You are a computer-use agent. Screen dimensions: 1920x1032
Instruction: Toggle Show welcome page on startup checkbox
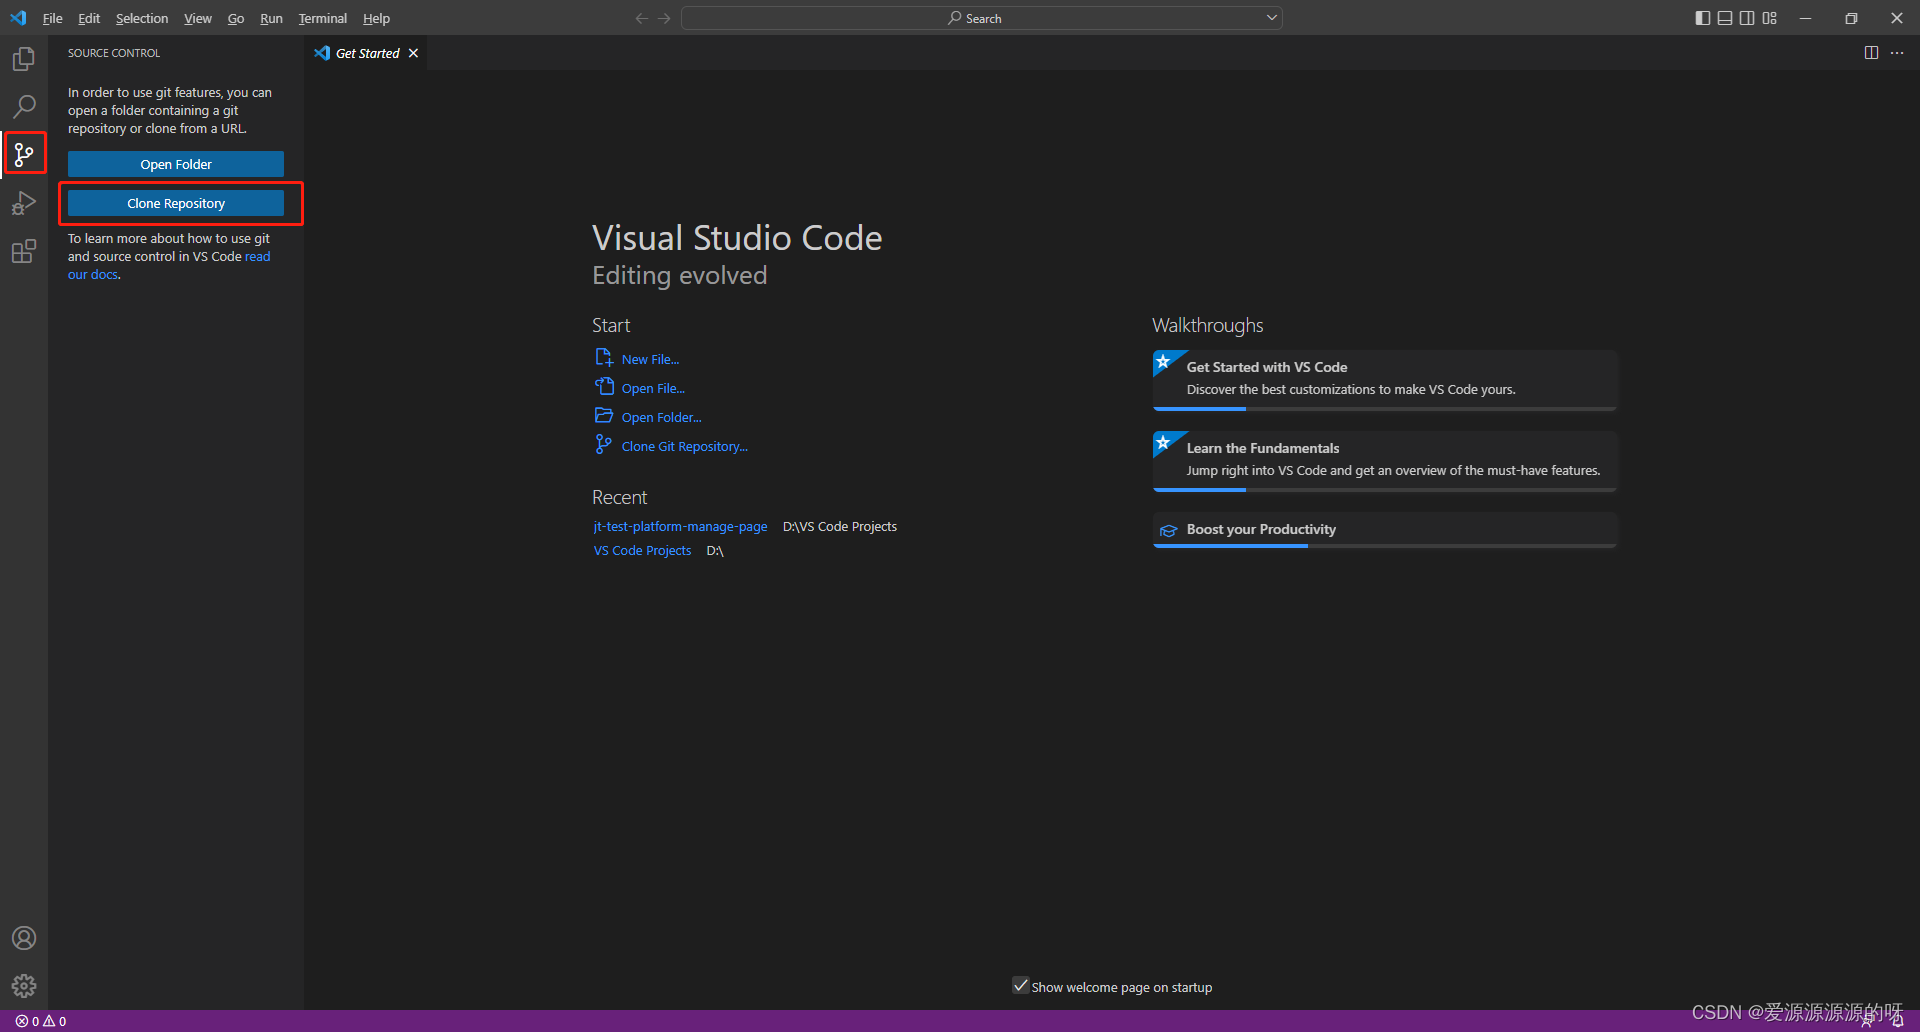(1020, 986)
